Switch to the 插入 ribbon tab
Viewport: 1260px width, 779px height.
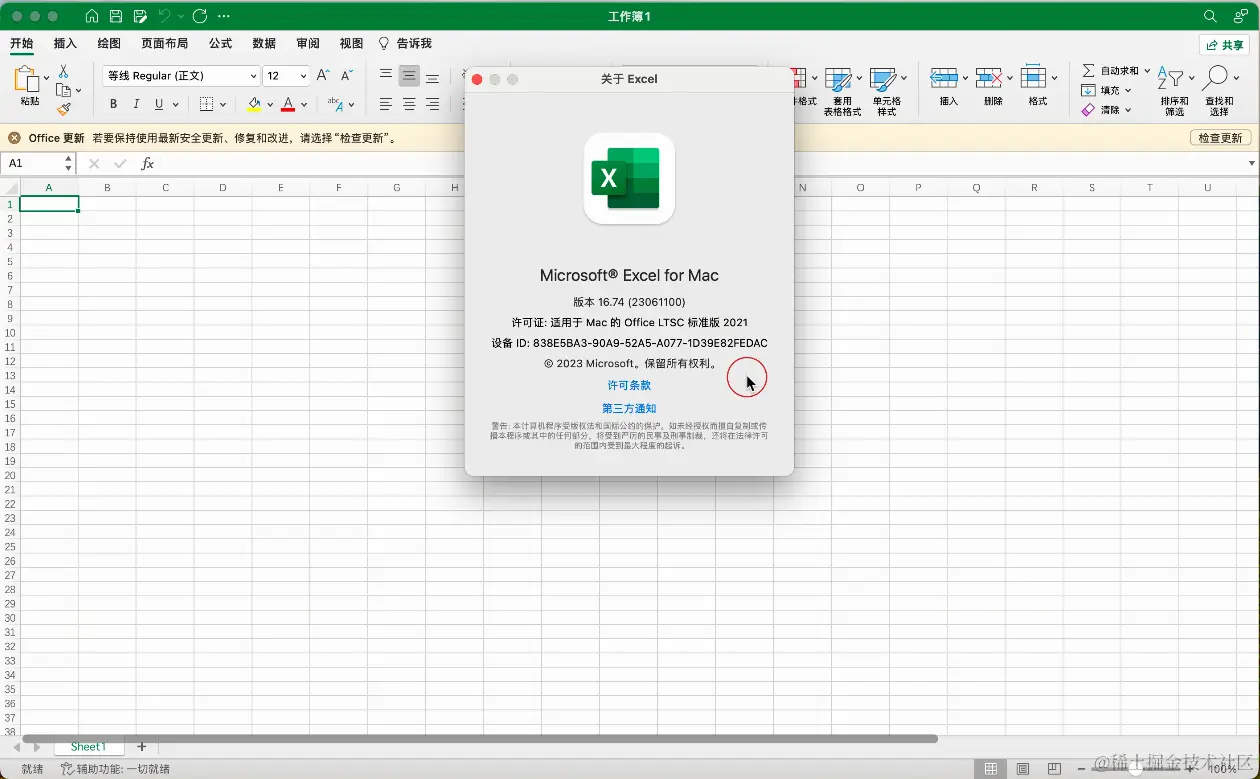point(65,43)
